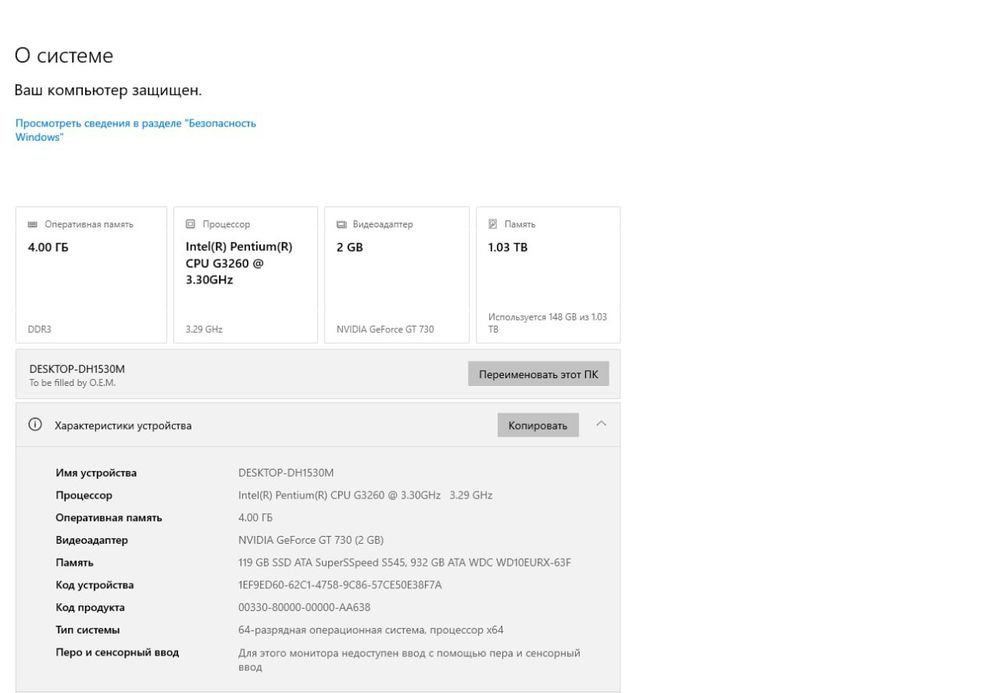1000x693 pixels.
Task: Click the info icon beside Характеристики устройства
Action: [x=35, y=425]
